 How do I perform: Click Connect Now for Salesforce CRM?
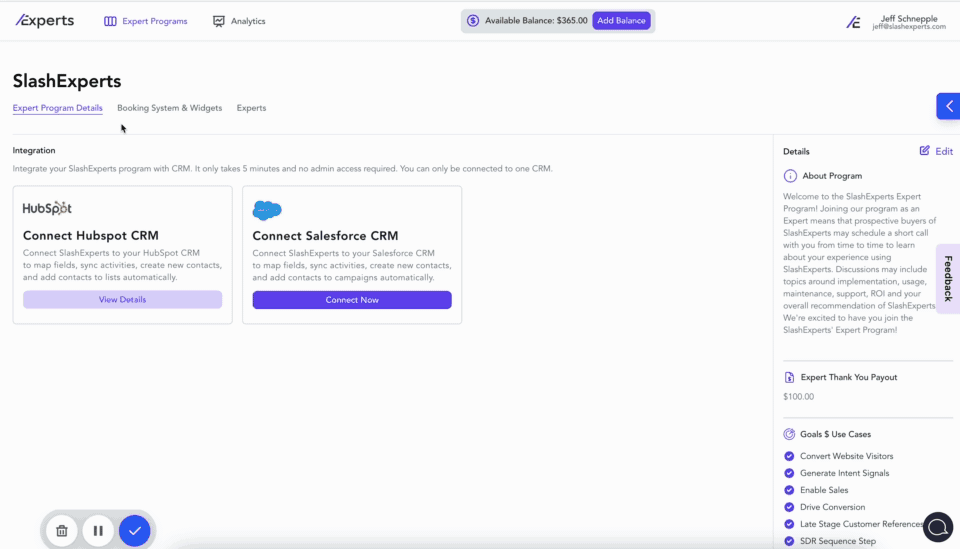[352, 300]
